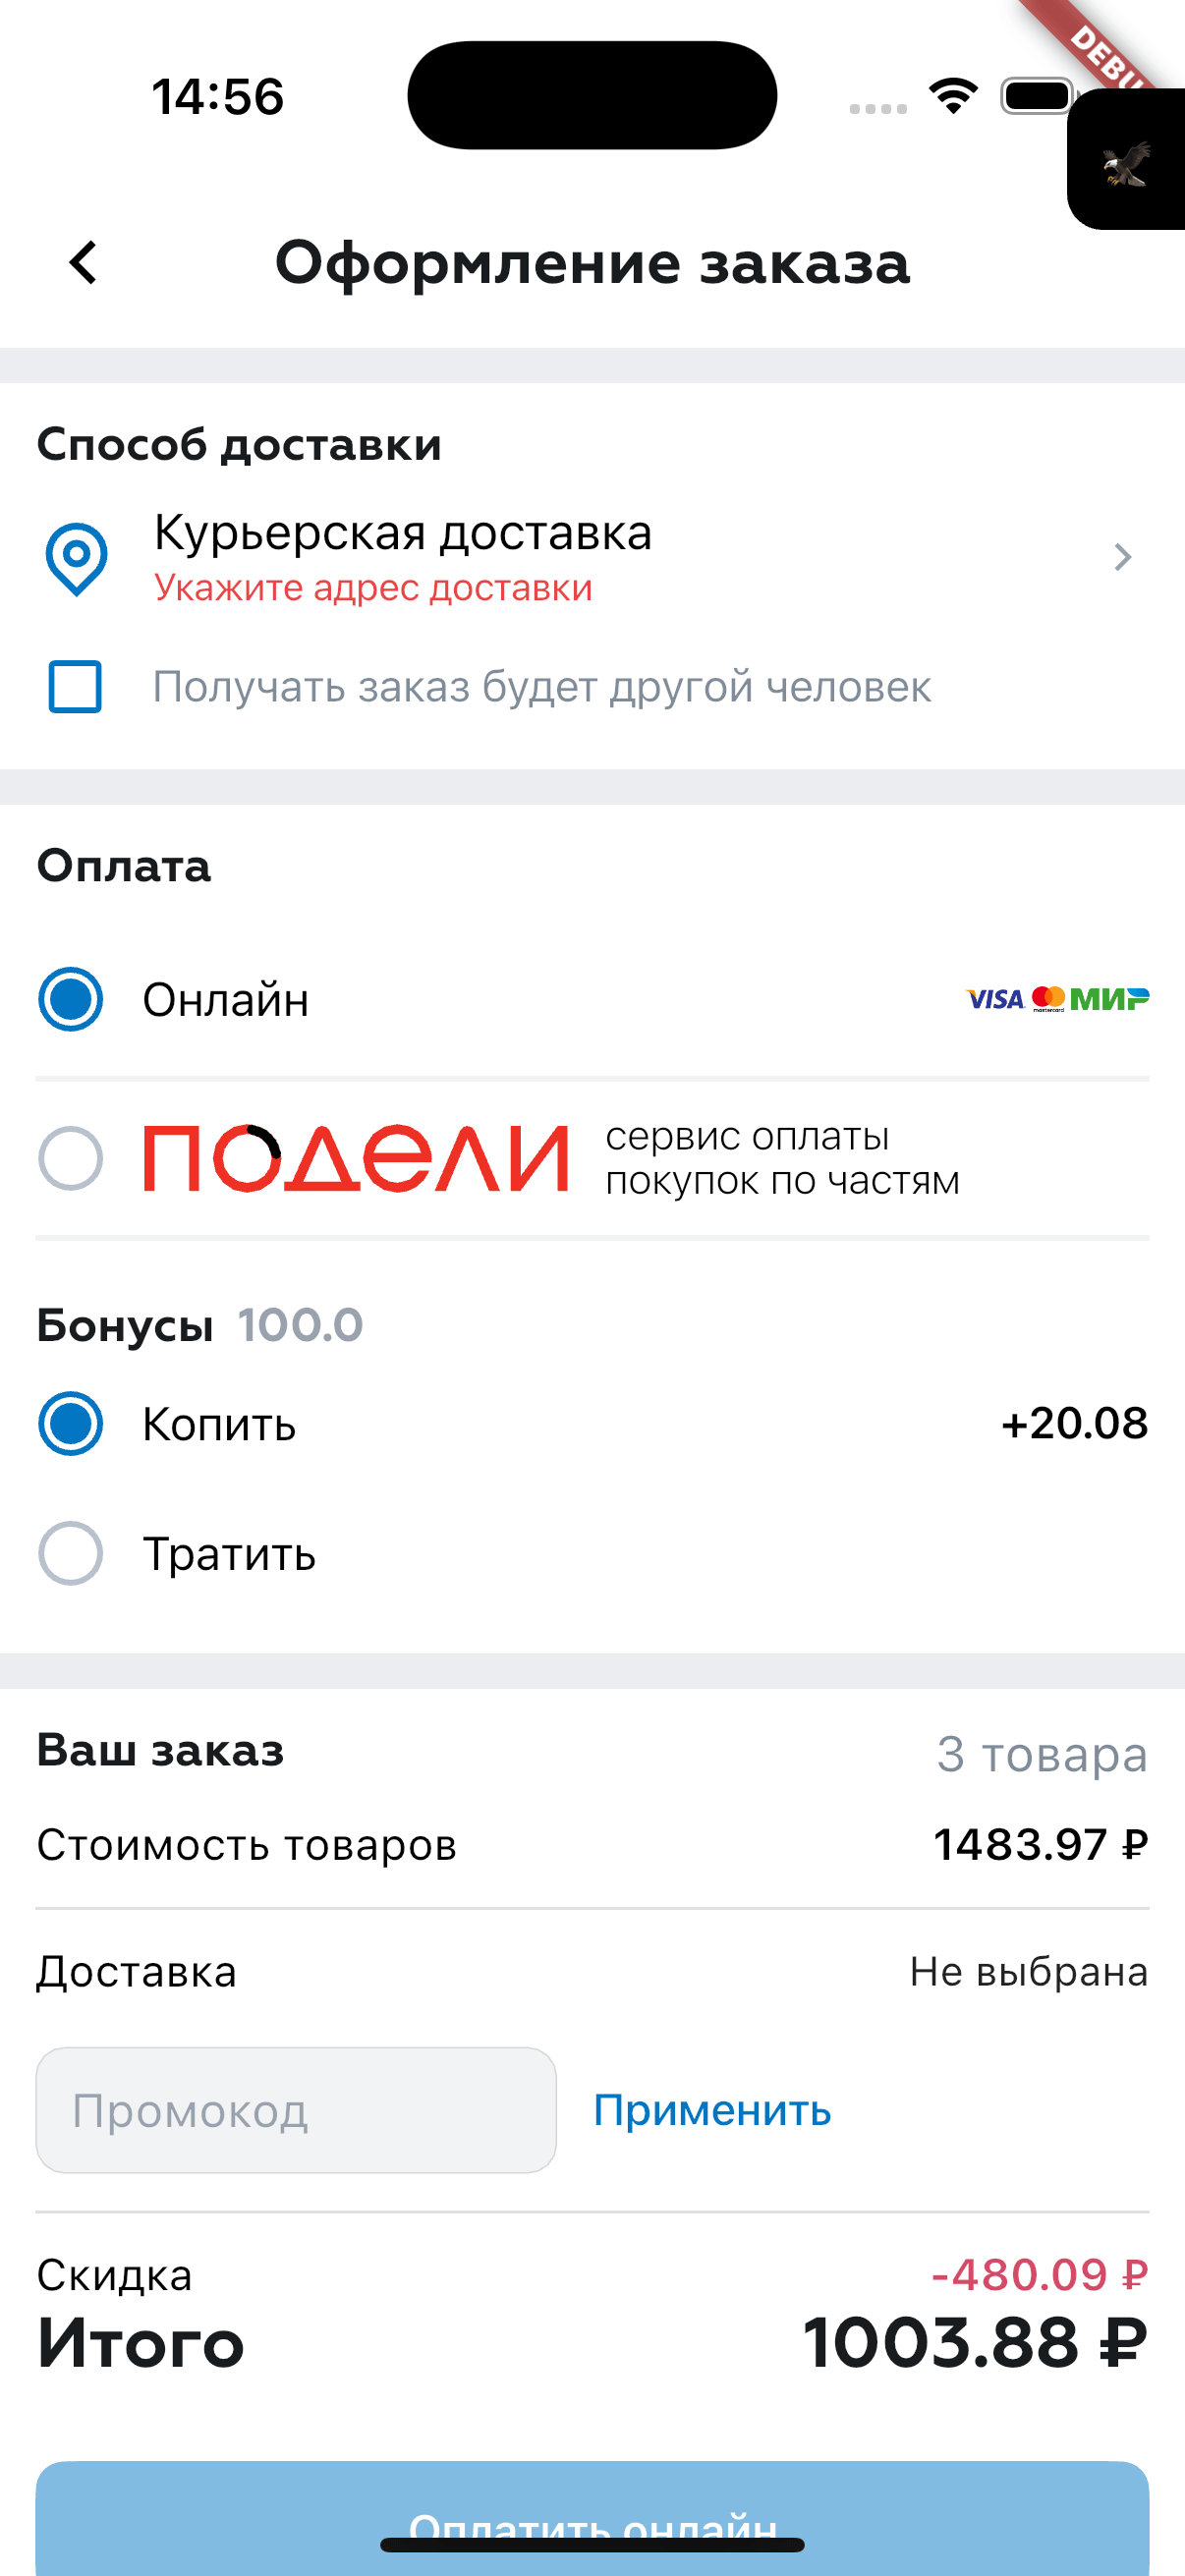
Task: Tap the back arrow icon
Action: [84, 263]
